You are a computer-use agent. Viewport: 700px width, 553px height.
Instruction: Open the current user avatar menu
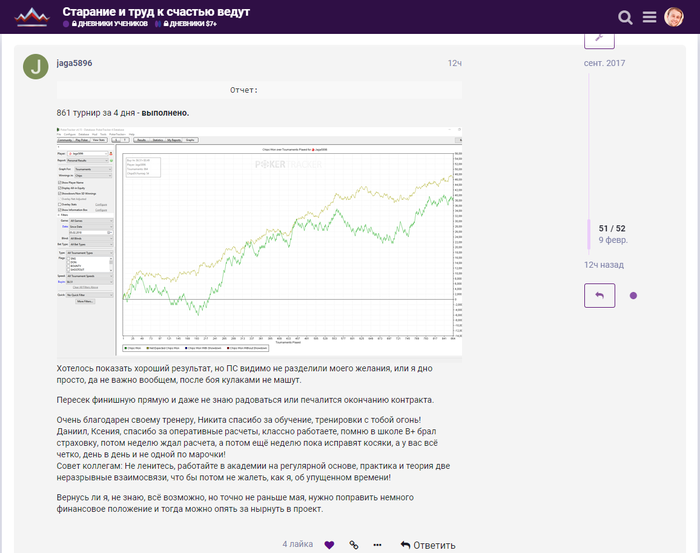click(x=674, y=17)
